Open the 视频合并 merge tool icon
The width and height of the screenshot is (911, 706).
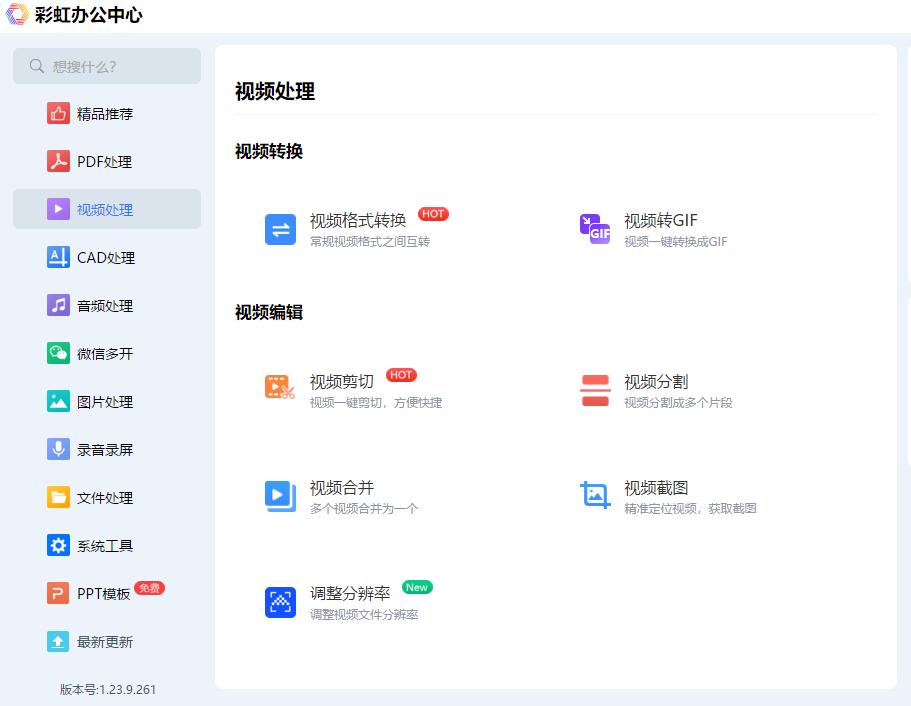280,496
